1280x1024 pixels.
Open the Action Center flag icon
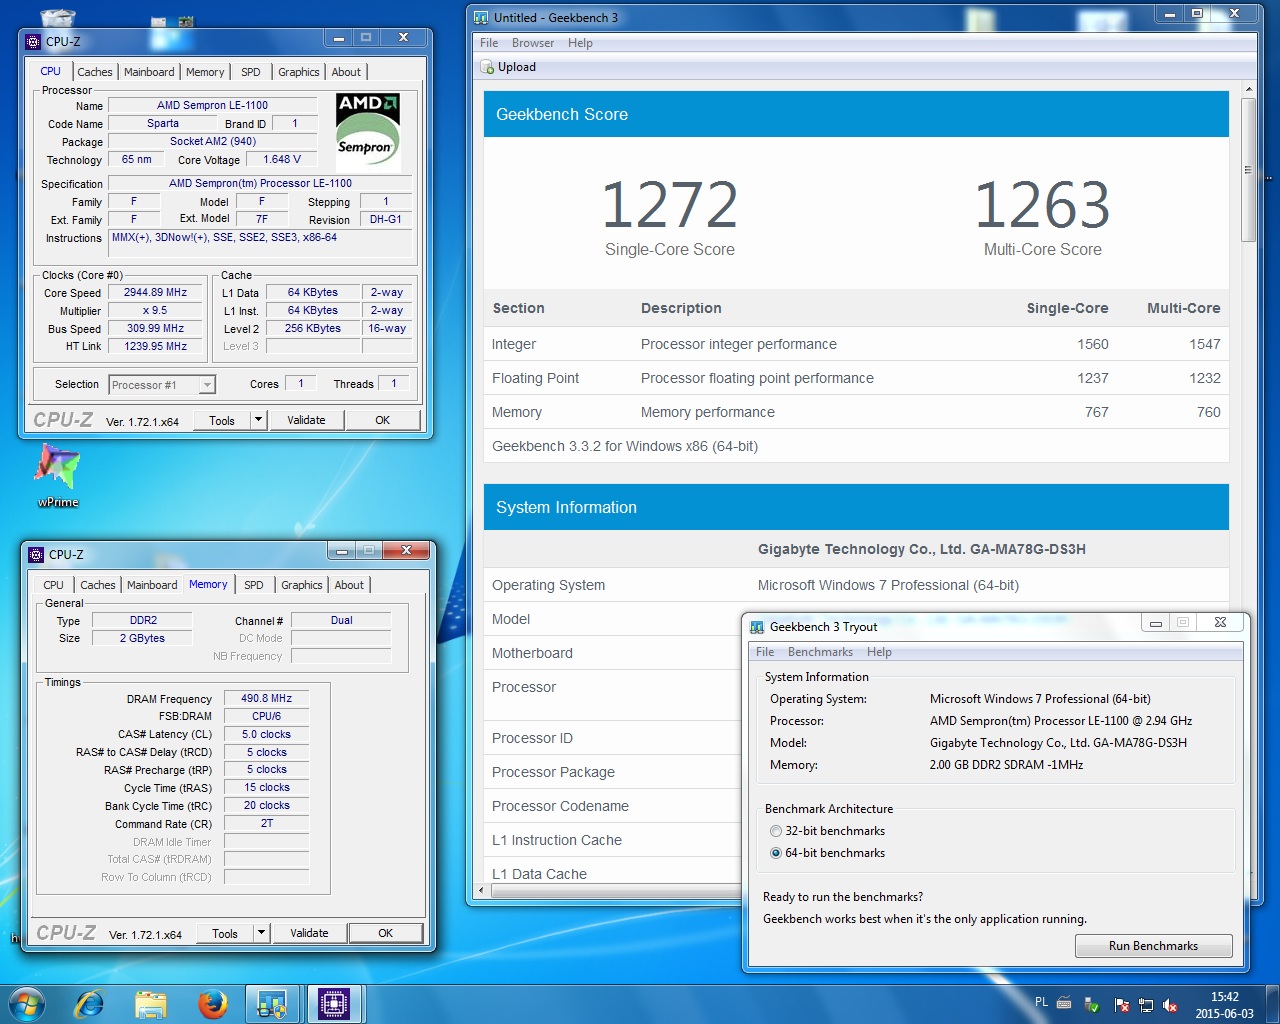coord(1121,1005)
